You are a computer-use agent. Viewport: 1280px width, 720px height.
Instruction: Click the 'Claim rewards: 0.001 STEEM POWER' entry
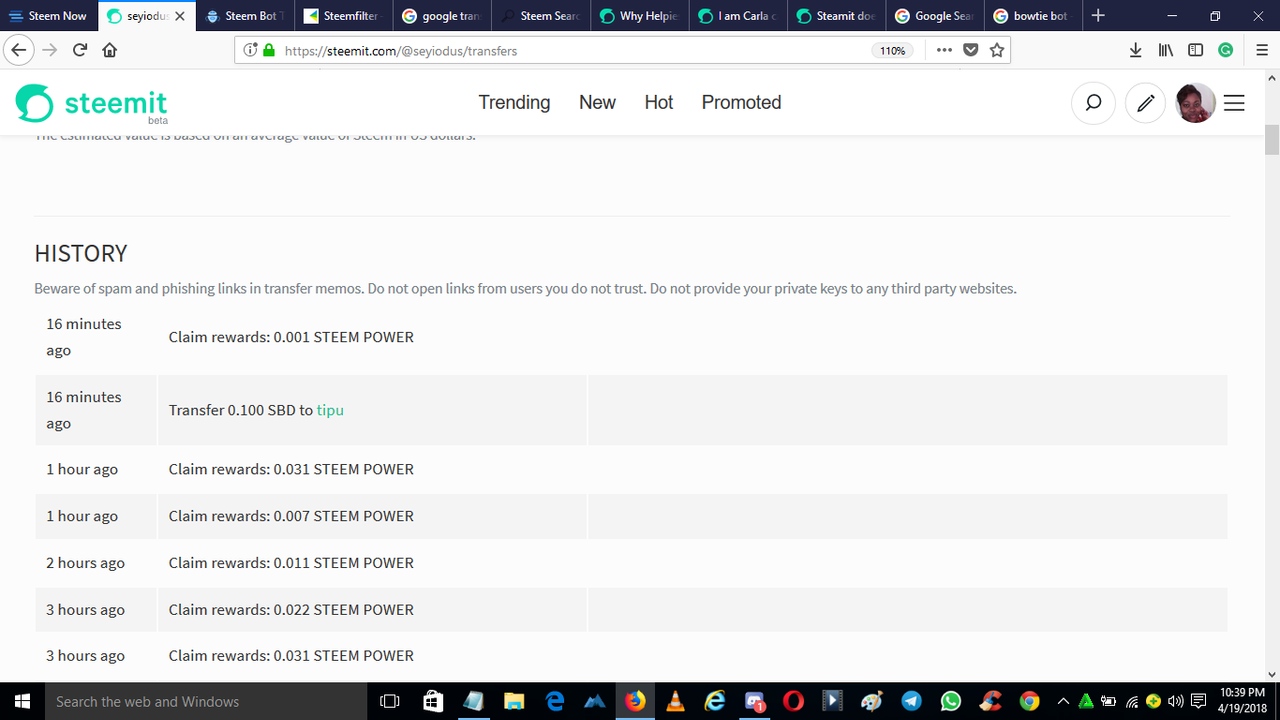click(x=291, y=337)
